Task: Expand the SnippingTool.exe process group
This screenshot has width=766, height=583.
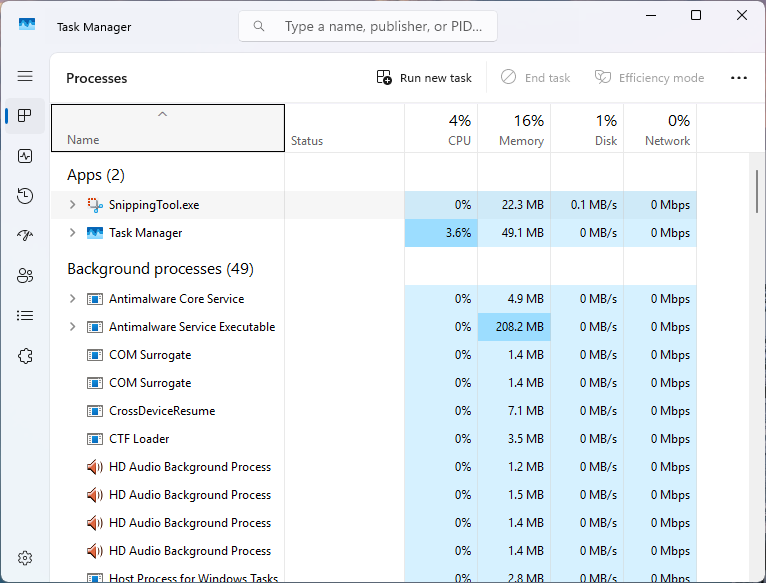Action: pyautogui.click(x=72, y=205)
